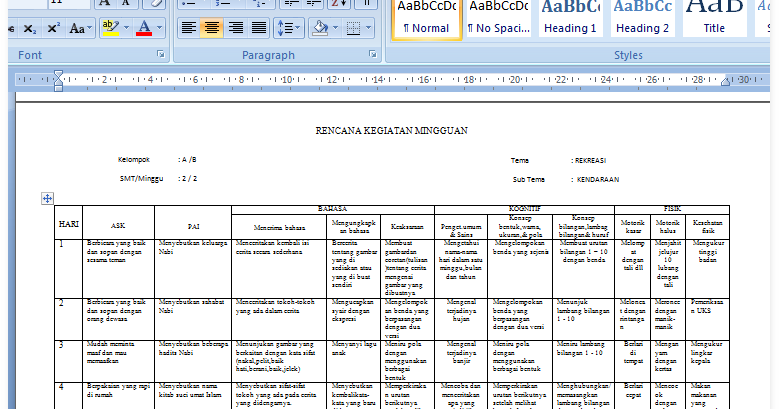Screen dimensions: 779x409
Task: Apply the yellow text highlight color
Action: [110, 28]
